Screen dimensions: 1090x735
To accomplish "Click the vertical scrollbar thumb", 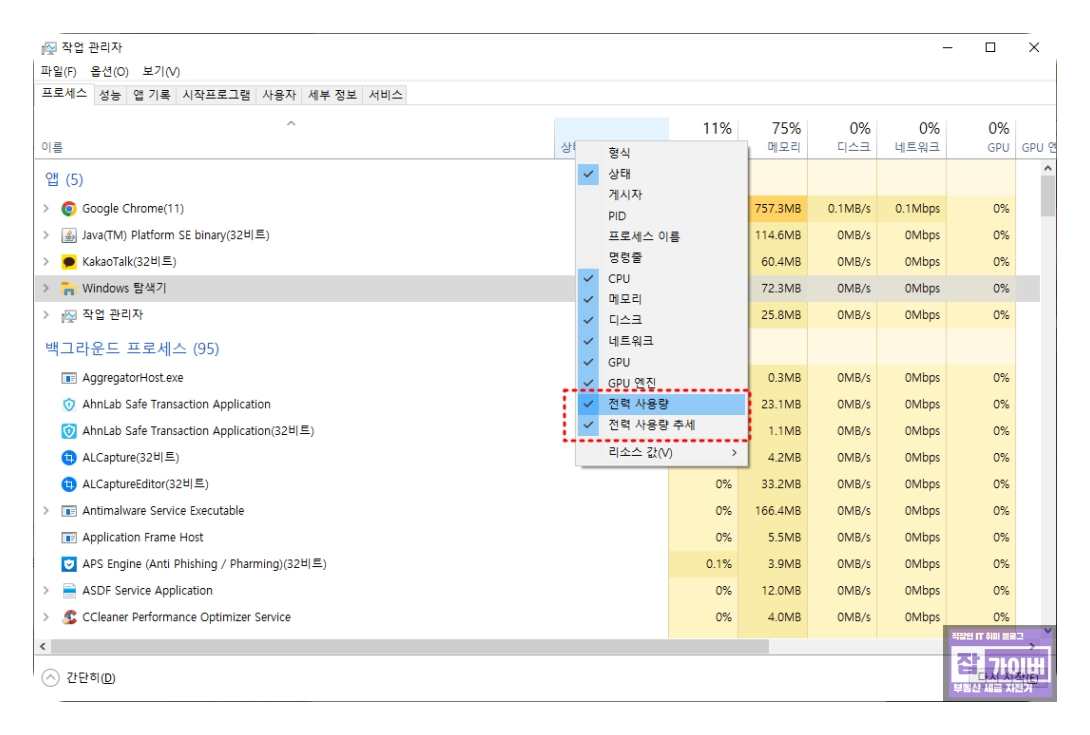I will (1048, 196).
